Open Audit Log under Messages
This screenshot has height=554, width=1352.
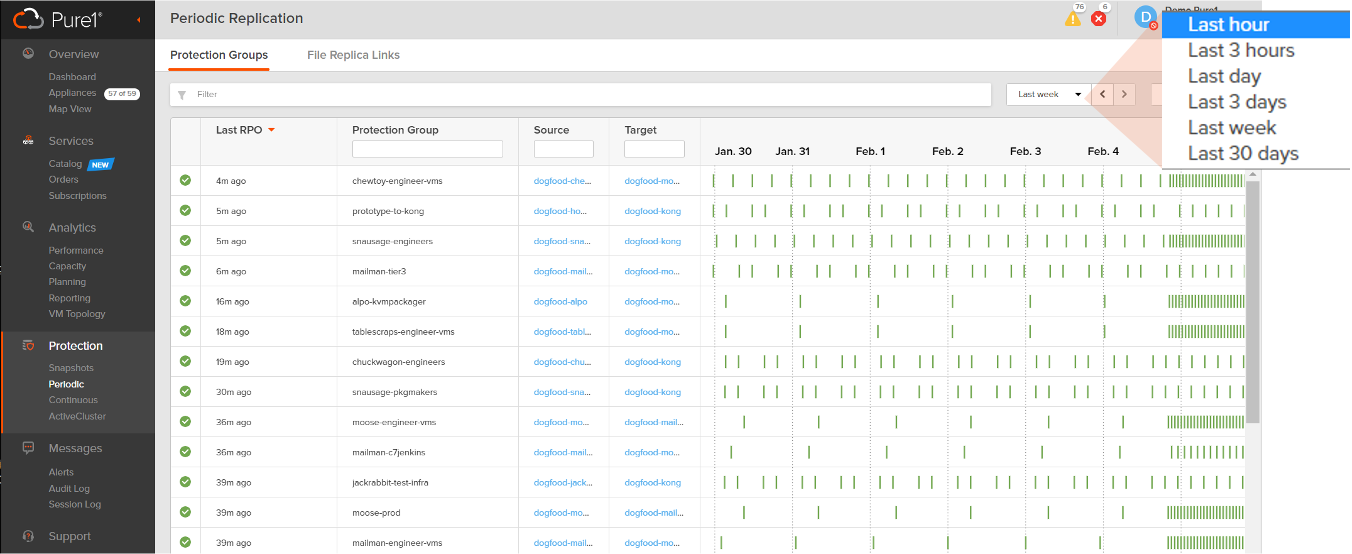pos(69,488)
